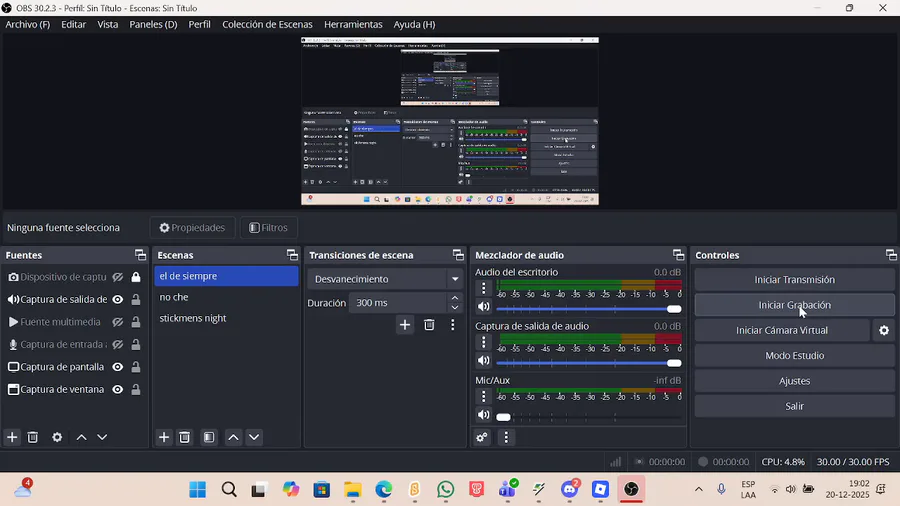Remove selected scene with Escenas trash icon
Image resolution: width=900 pixels, height=506 pixels.
point(184,437)
